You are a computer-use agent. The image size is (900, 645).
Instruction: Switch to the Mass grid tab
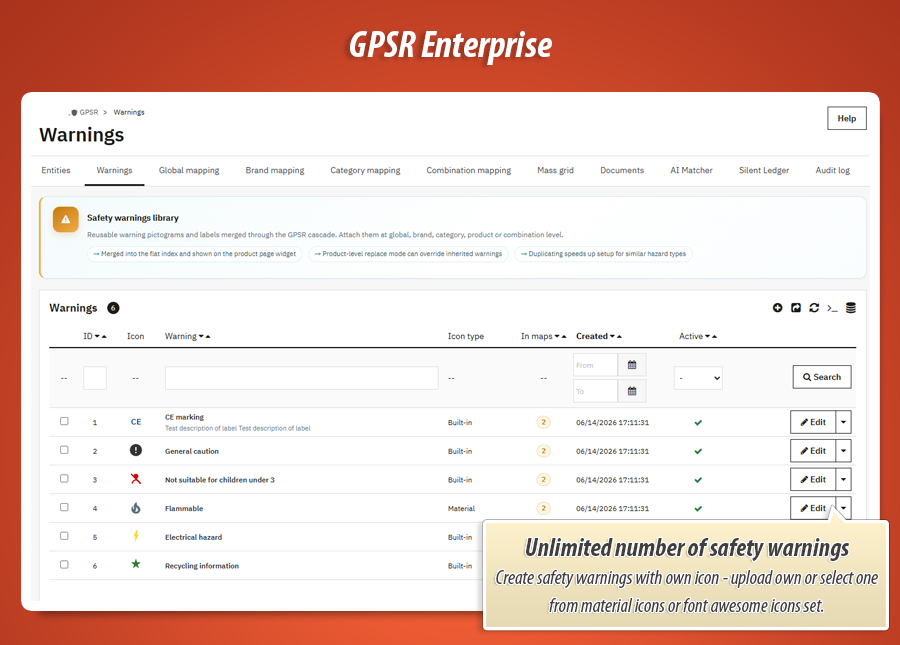(555, 170)
